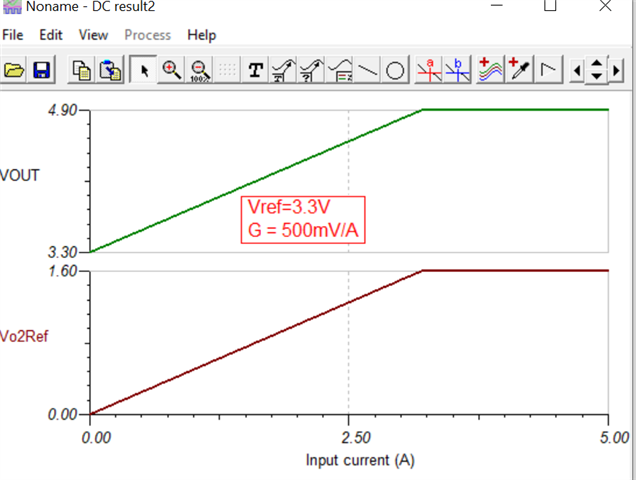The width and height of the screenshot is (636, 480).
Task: Click the VOUT curve label
Action: 19,175
